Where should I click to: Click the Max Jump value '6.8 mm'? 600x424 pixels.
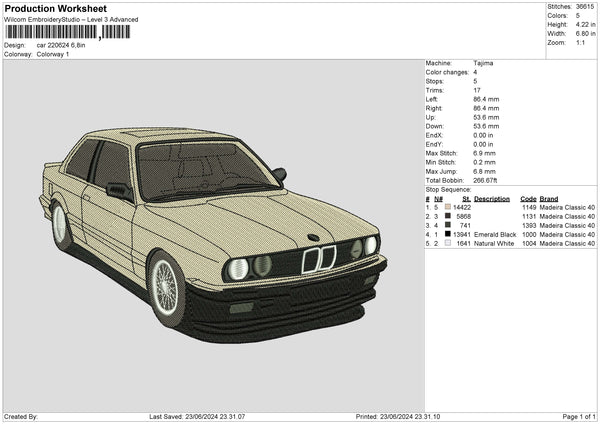point(484,171)
